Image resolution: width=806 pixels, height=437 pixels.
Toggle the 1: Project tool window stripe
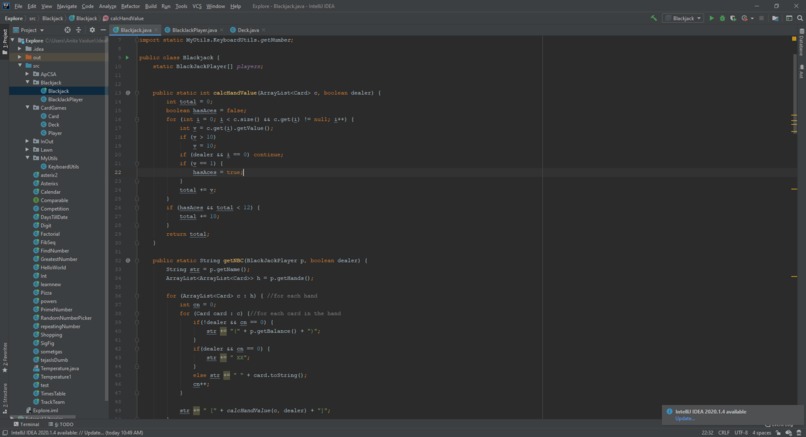(x=5, y=43)
